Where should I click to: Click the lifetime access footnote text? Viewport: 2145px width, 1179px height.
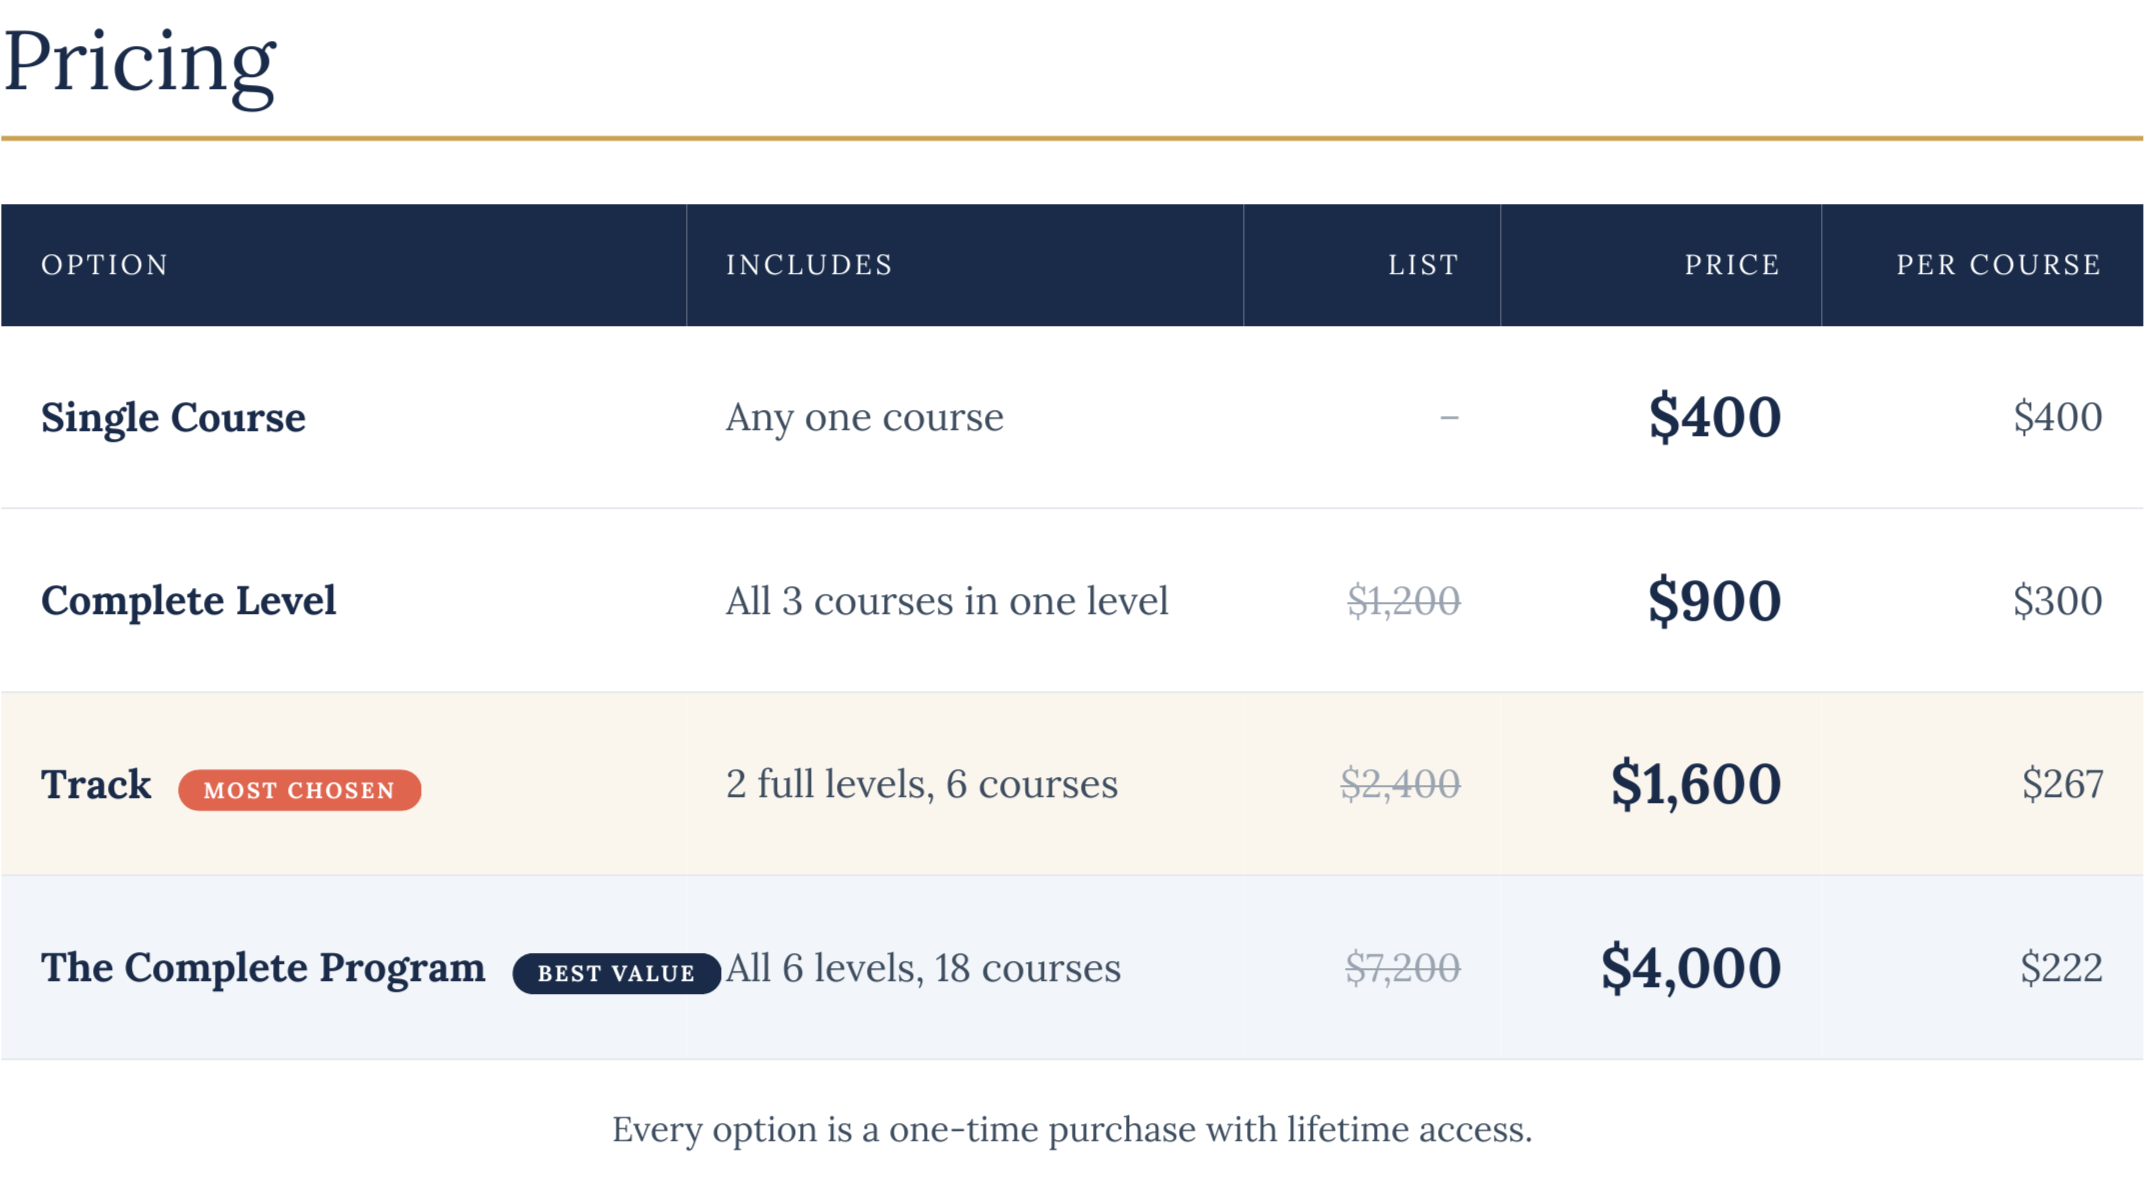pos(1072,1130)
